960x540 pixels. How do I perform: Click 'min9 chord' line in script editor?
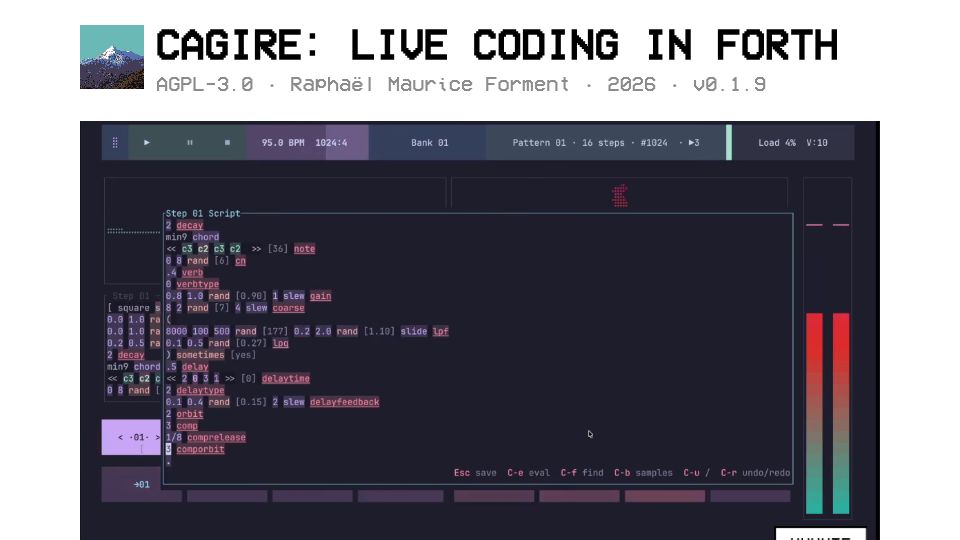pyautogui.click(x=192, y=237)
